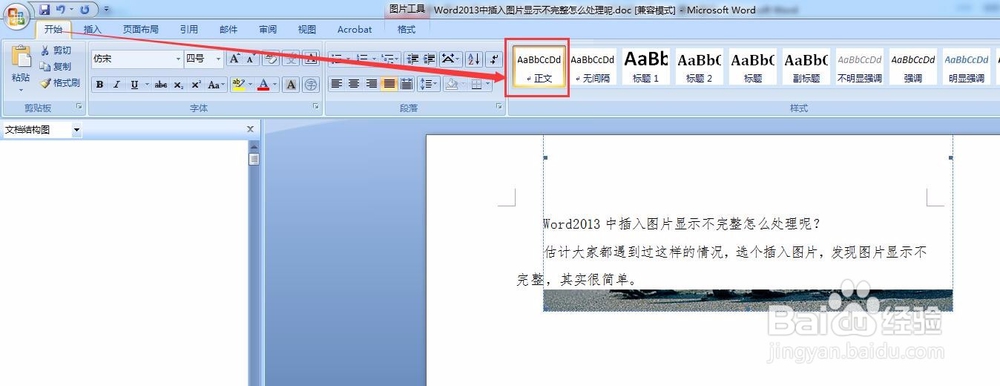Open line spacing dropdown
1000x386 pixels.
coord(429,84)
